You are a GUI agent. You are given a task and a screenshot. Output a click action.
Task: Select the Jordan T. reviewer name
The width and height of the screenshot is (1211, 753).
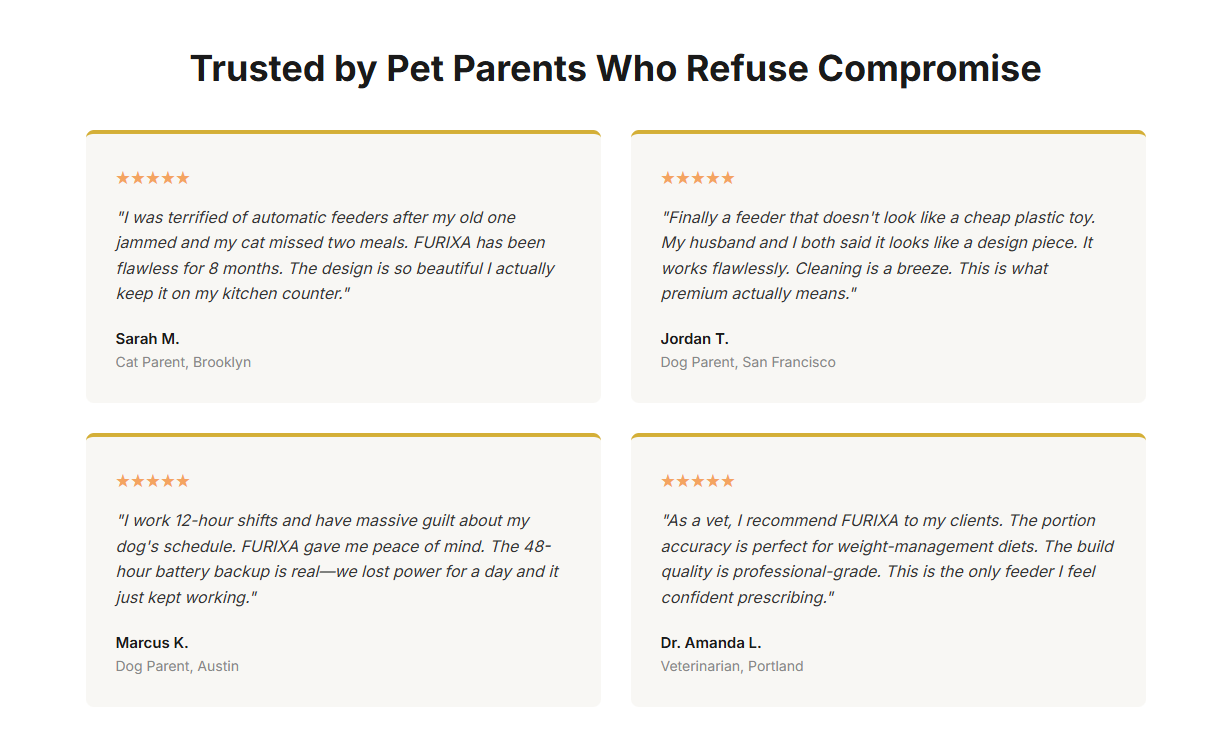[x=694, y=339]
